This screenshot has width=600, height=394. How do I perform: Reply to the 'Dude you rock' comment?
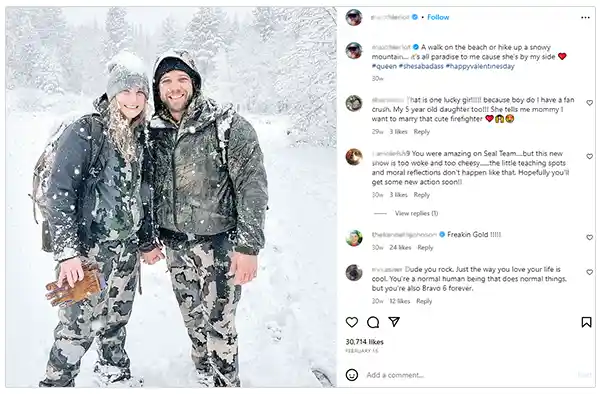click(x=424, y=301)
